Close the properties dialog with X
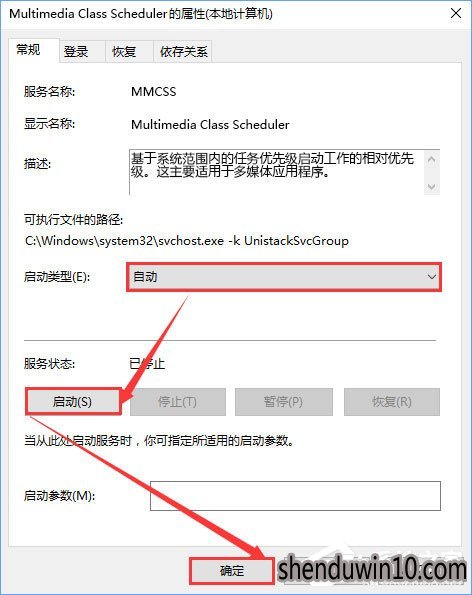The width and height of the screenshot is (472, 595). click(x=456, y=14)
